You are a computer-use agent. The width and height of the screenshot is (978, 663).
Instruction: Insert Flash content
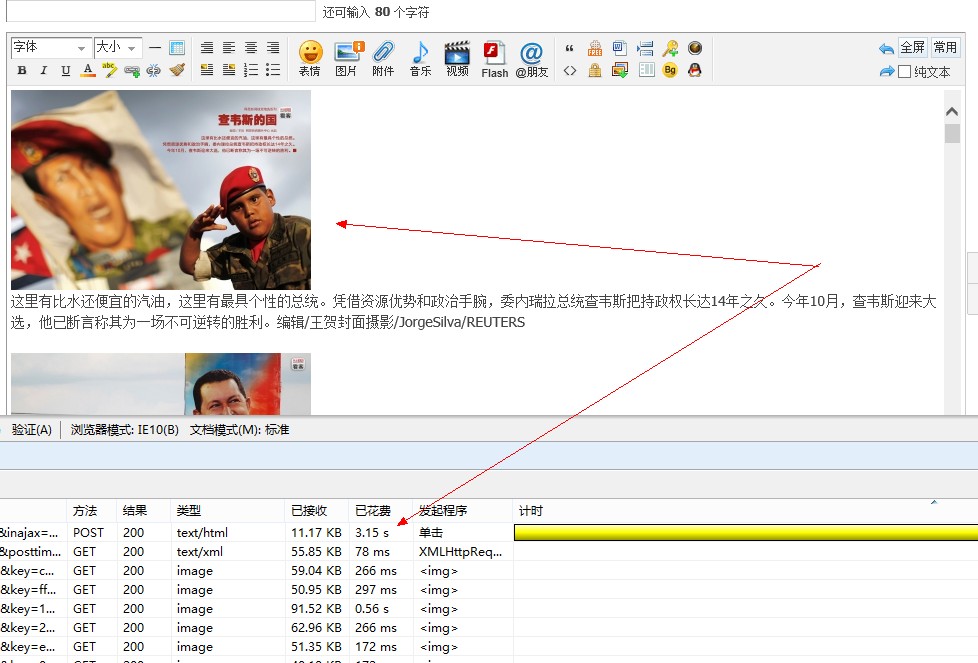point(495,60)
